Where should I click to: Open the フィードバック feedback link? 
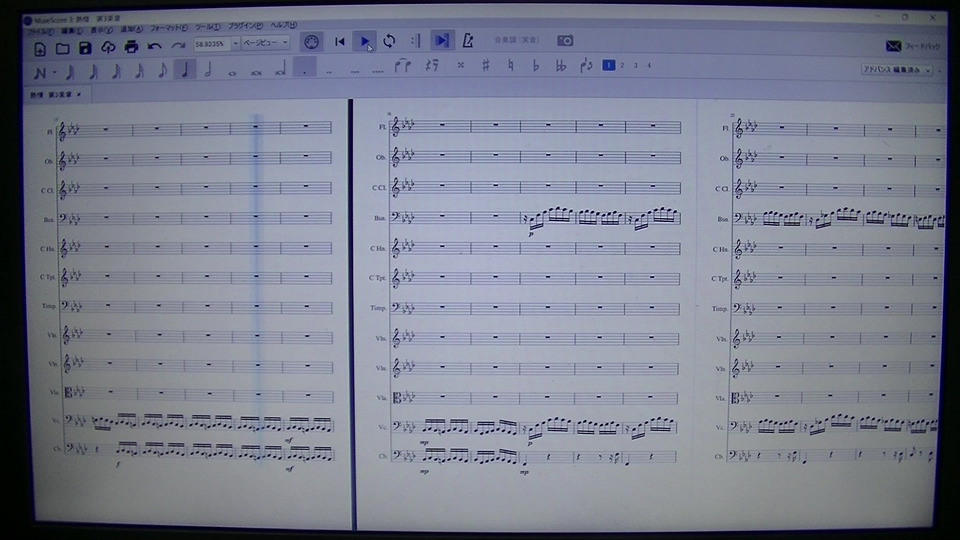click(x=912, y=46)
